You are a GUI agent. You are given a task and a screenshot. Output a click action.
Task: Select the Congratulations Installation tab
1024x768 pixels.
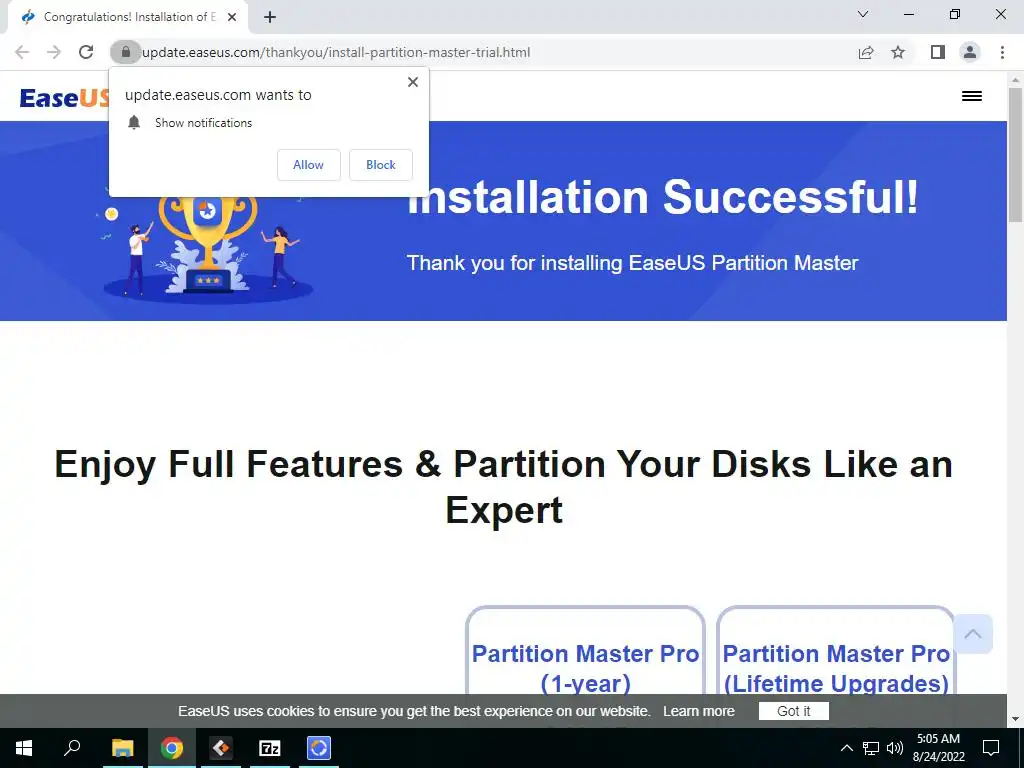click(129, 17)
